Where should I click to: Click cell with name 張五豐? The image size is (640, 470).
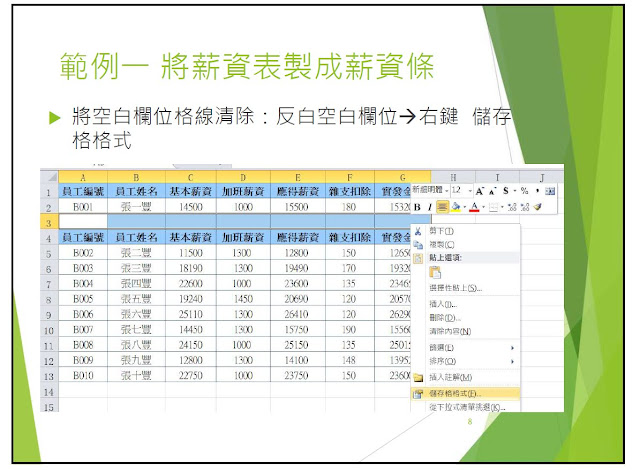[136, 299]
